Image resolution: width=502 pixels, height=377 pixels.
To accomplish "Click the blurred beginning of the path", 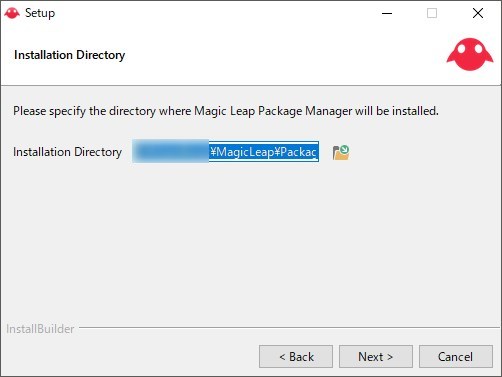I will [171, 152].
